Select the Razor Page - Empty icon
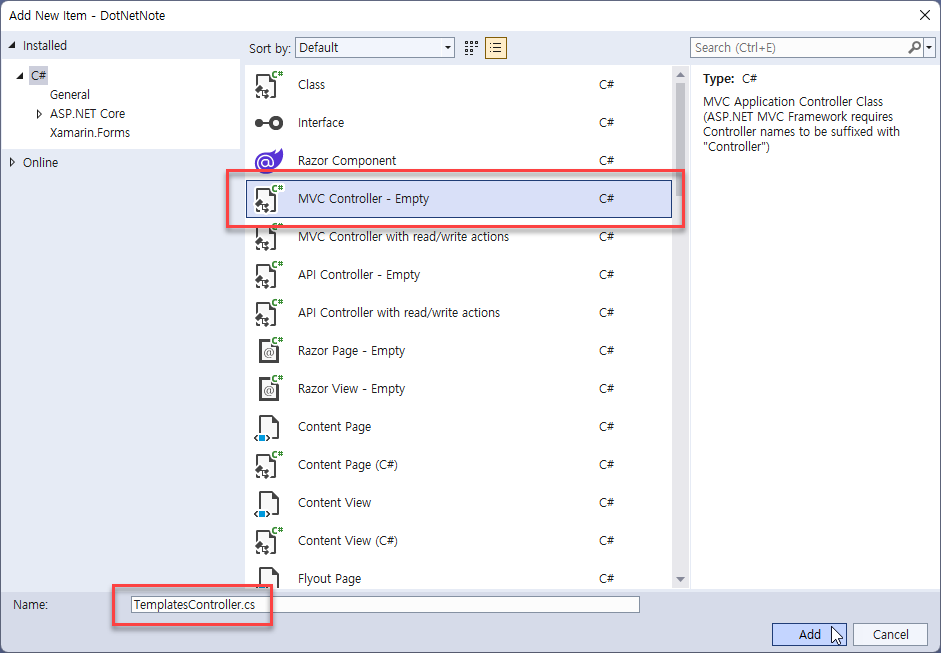941x653 pixels. click(x=268, y=351)
